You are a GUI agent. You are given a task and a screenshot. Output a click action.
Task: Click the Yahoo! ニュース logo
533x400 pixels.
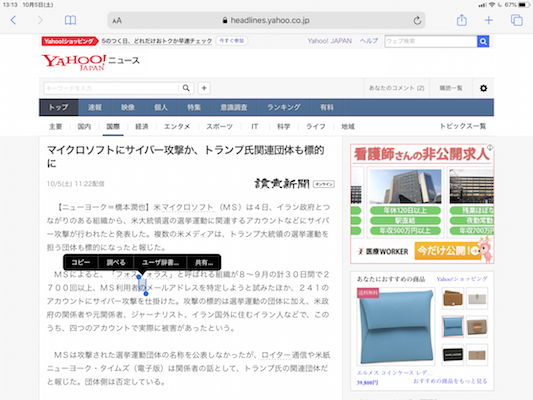(x=90, y=62)
